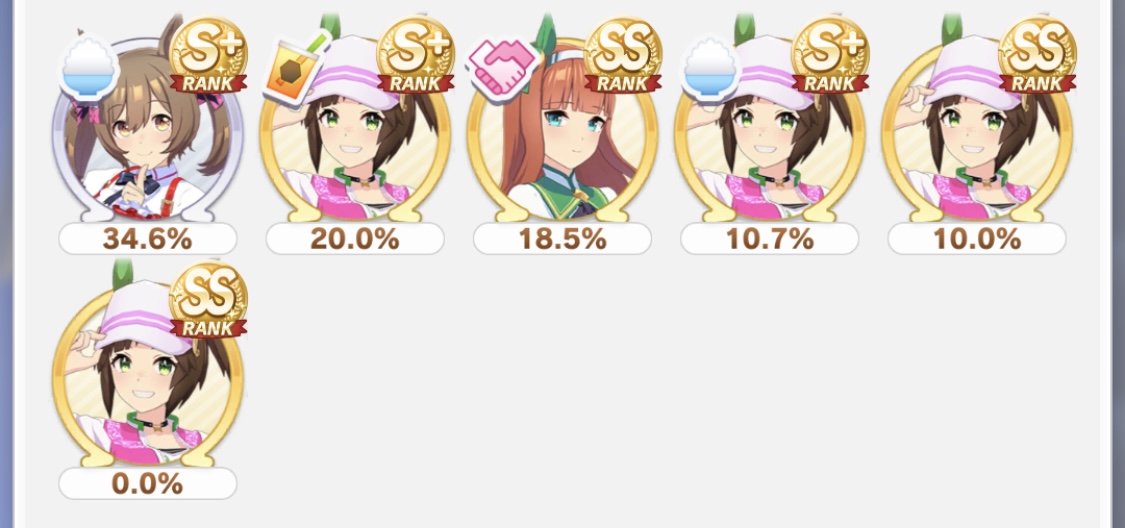Select the orange-haired character with green ribbon

tap(562, 129)
